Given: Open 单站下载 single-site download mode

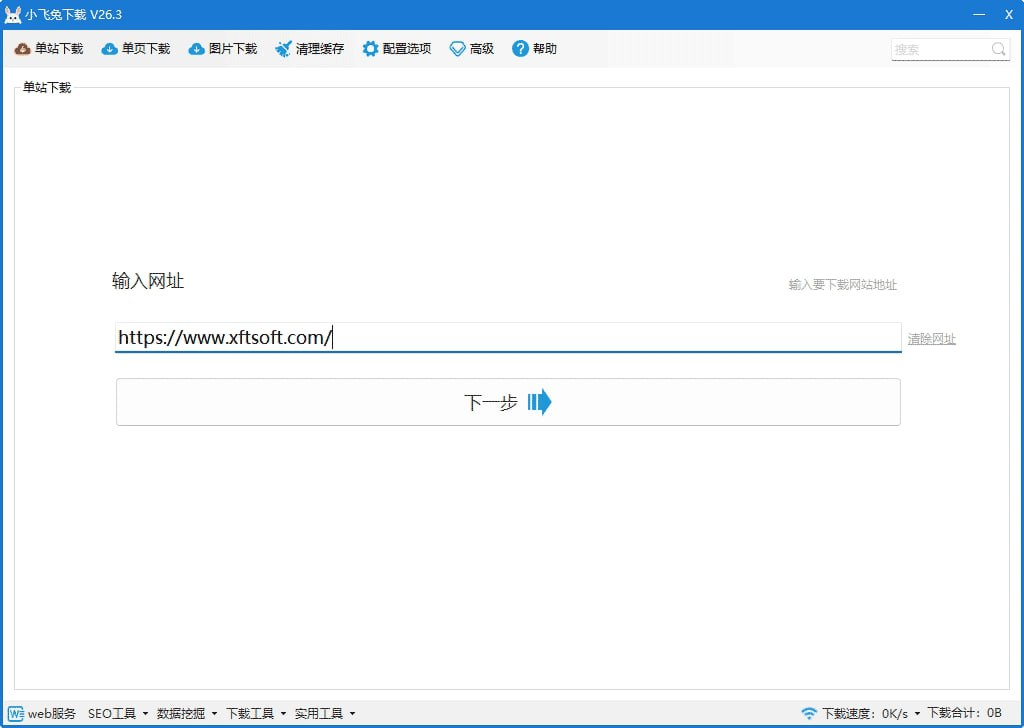Looking at the screenshot, I should [x=49, y=49].
